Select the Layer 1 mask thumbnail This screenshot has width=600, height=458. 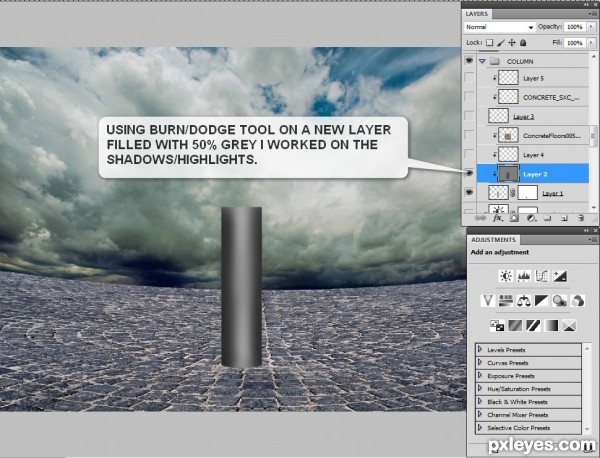528,192
